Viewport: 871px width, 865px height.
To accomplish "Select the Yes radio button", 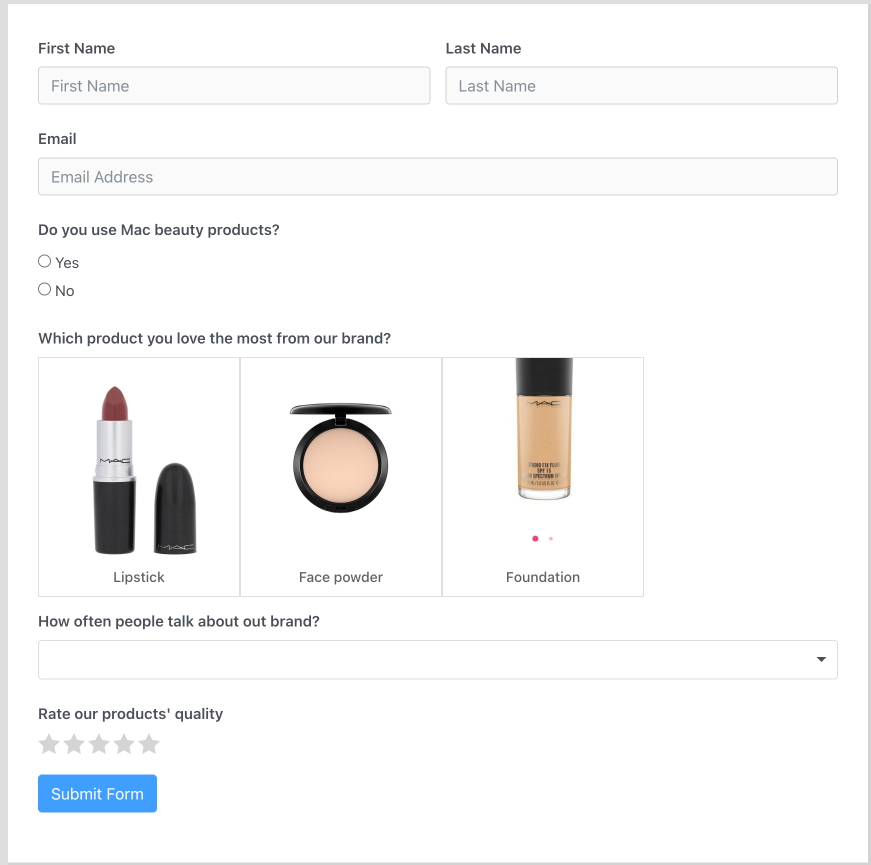I will pyautogui.click(x=44, y=261).
